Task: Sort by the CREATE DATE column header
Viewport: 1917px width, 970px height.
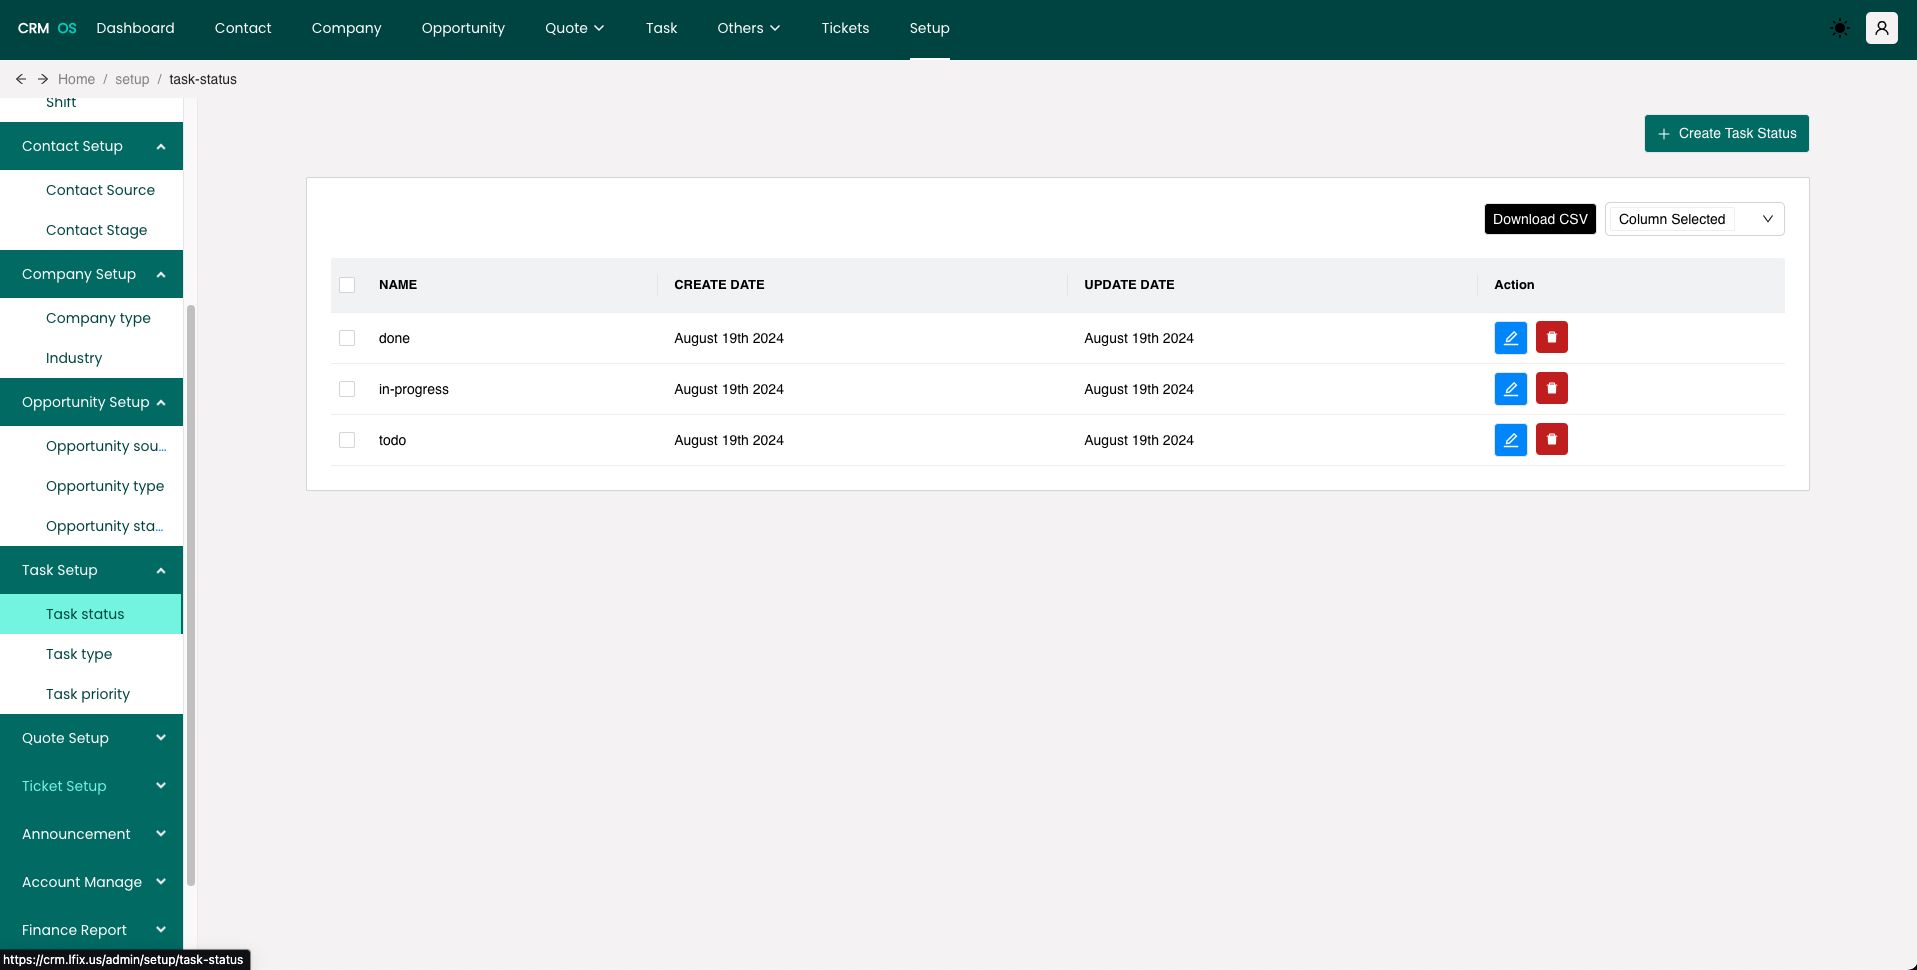Action: (719, 285)
